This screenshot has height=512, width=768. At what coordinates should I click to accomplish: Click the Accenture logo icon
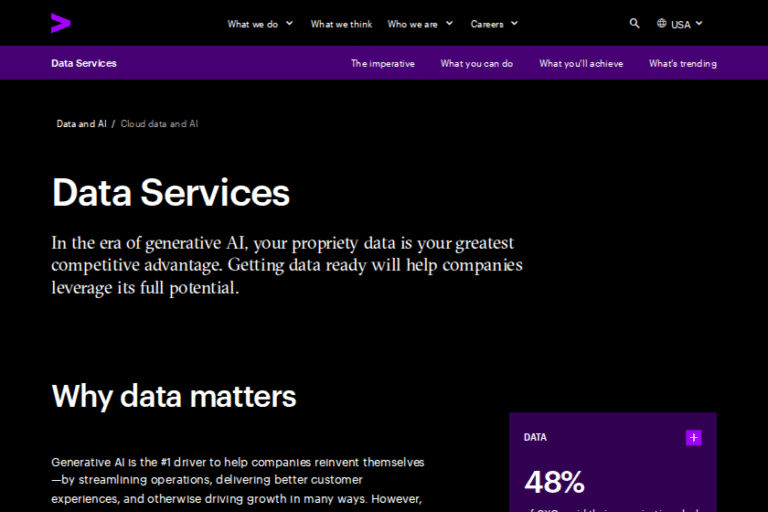[x=61, y=23]
